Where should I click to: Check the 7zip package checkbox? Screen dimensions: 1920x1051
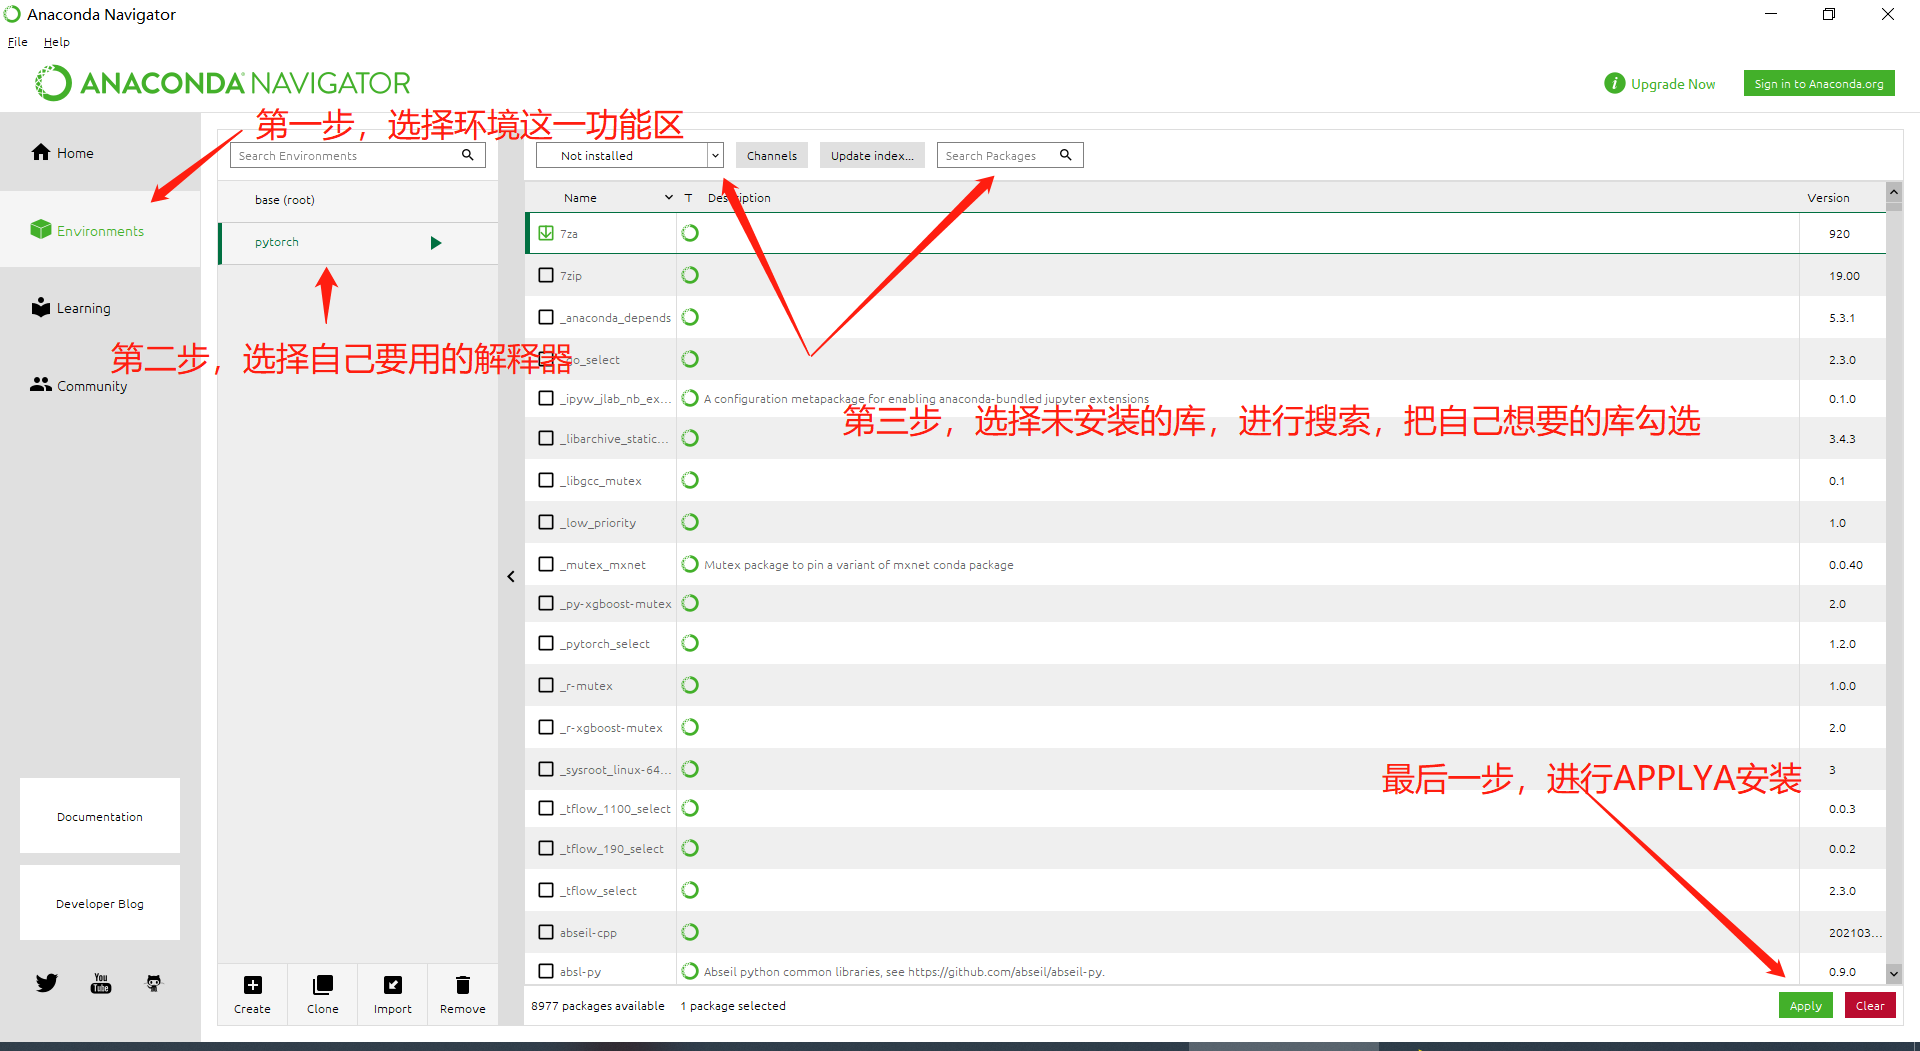[x=546, y=275]
